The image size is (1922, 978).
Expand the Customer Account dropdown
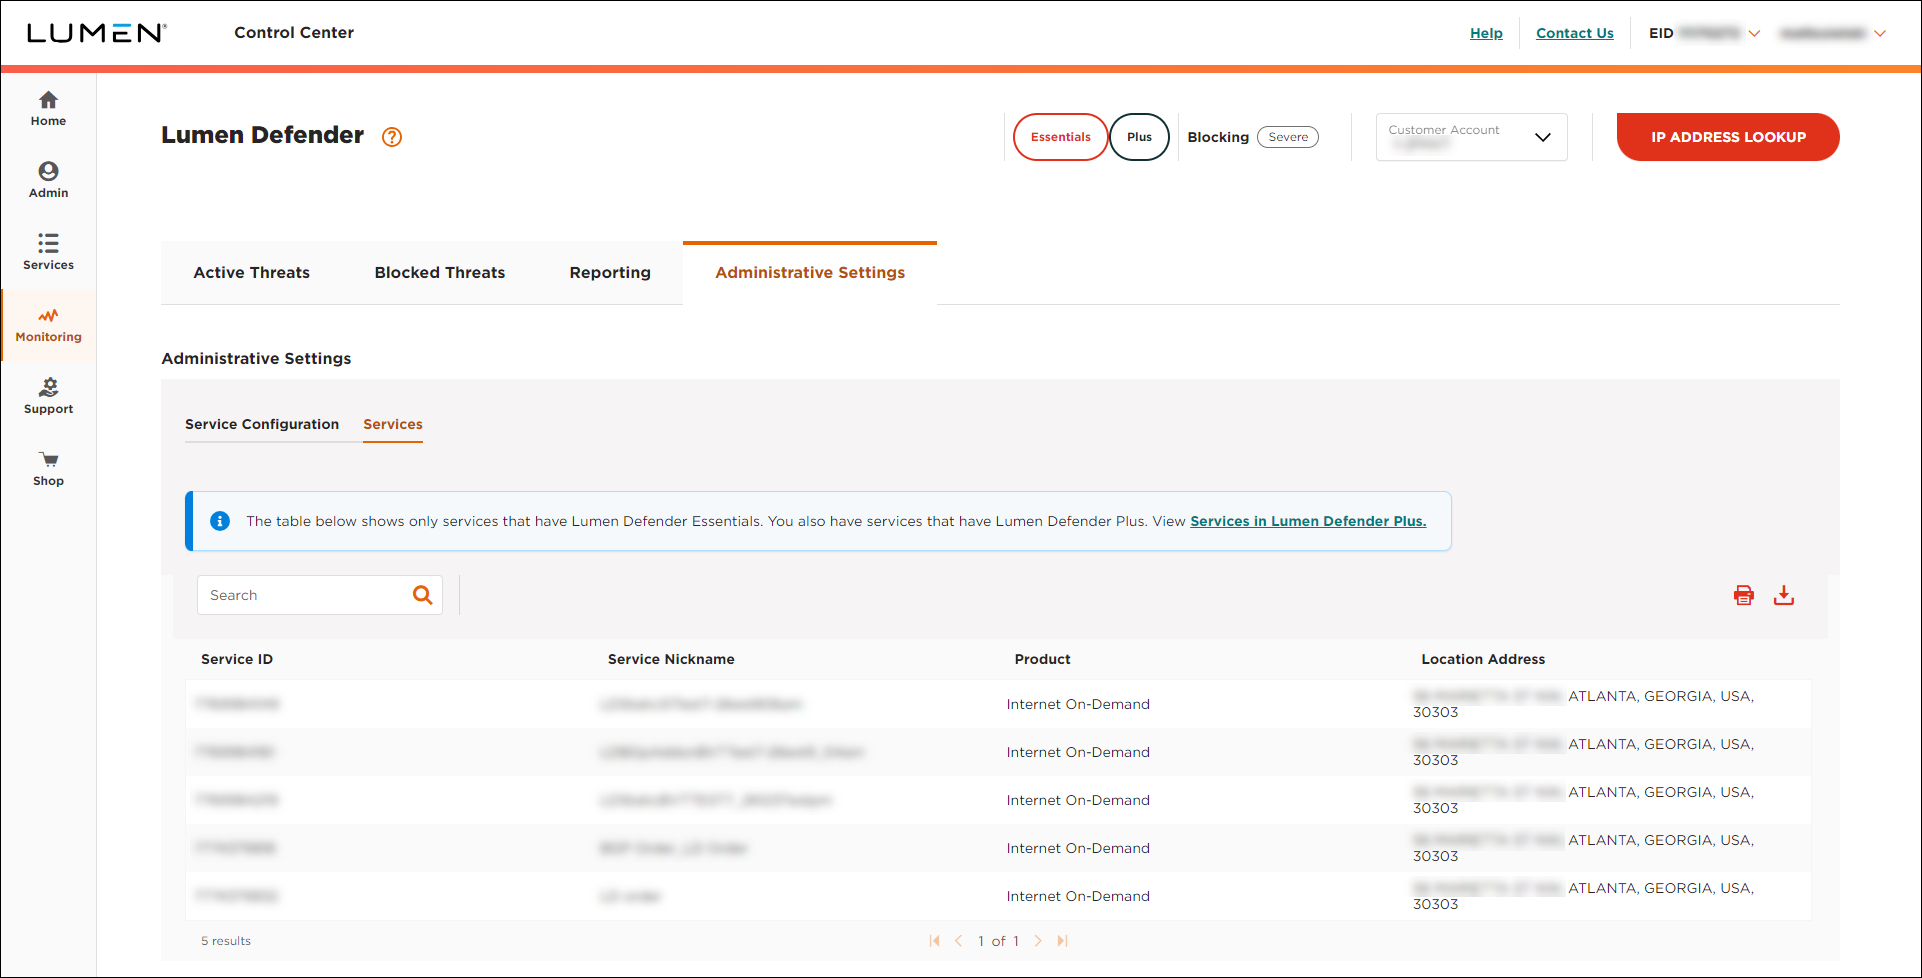[1471, 137]
